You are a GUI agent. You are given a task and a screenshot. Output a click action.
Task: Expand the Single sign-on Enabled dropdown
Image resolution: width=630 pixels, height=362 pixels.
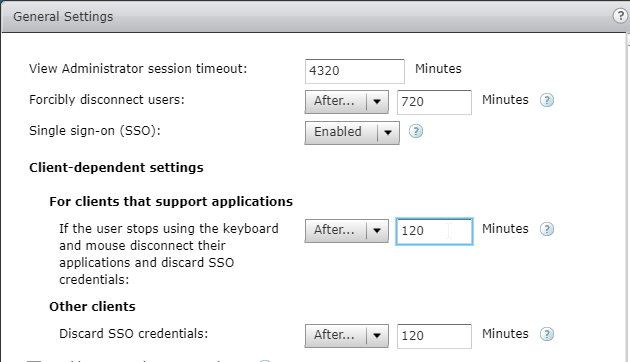(352, 133)
